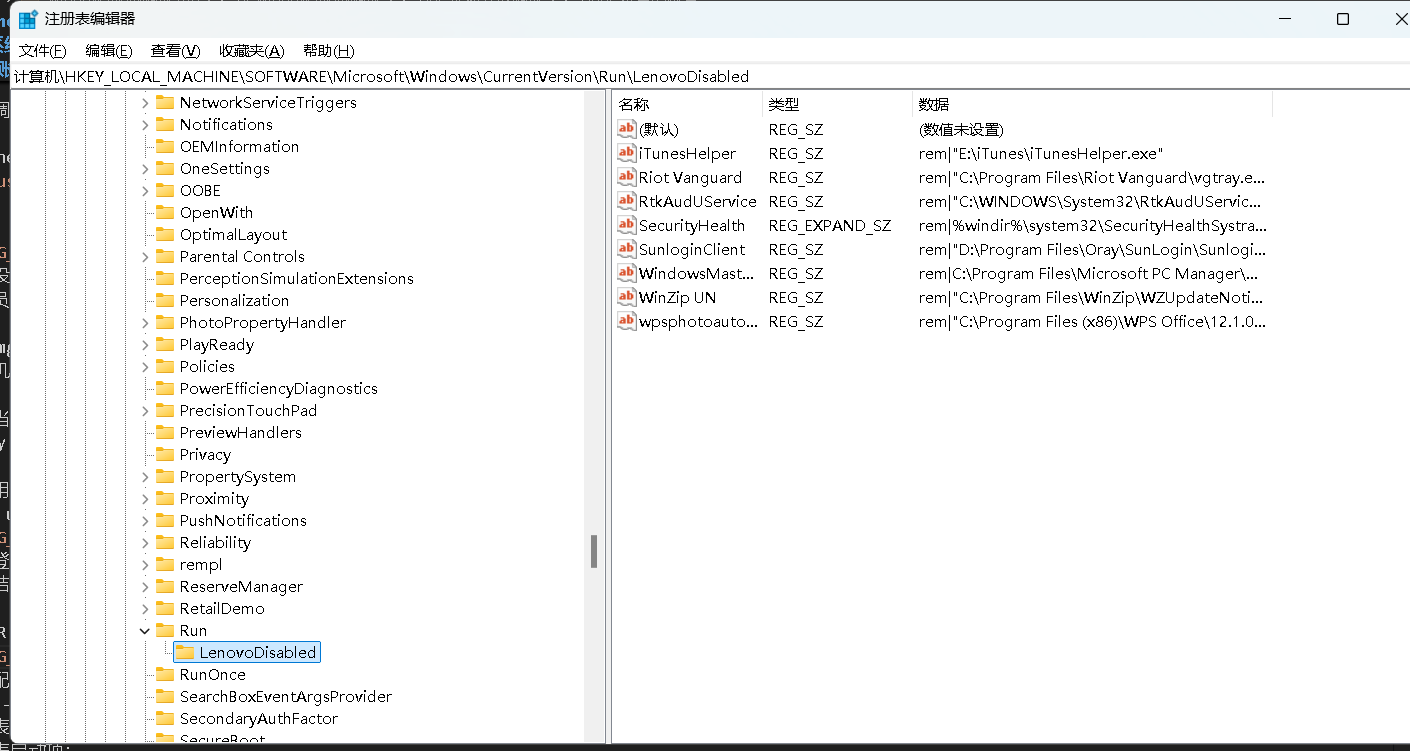The height and width of the screenshot is (751, 1410).
Task: Select the LenovoDisabled key name
Action: 258,652
